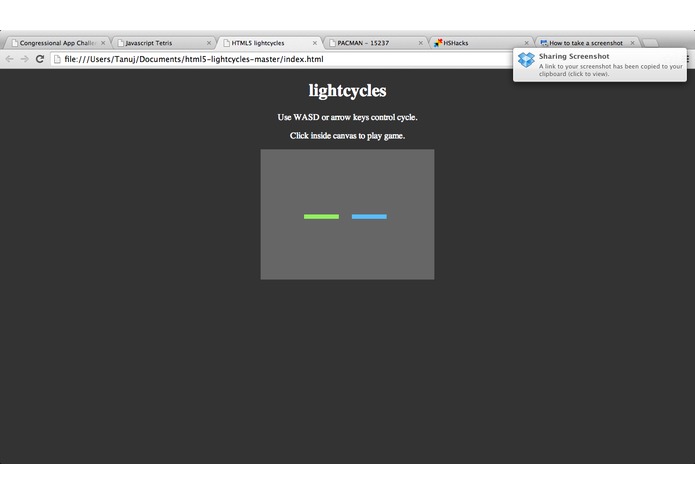Switch to the Javascript Tetris tab
Image resolution: width=695 pixels, height=494 pixels.
pos(163,43)
